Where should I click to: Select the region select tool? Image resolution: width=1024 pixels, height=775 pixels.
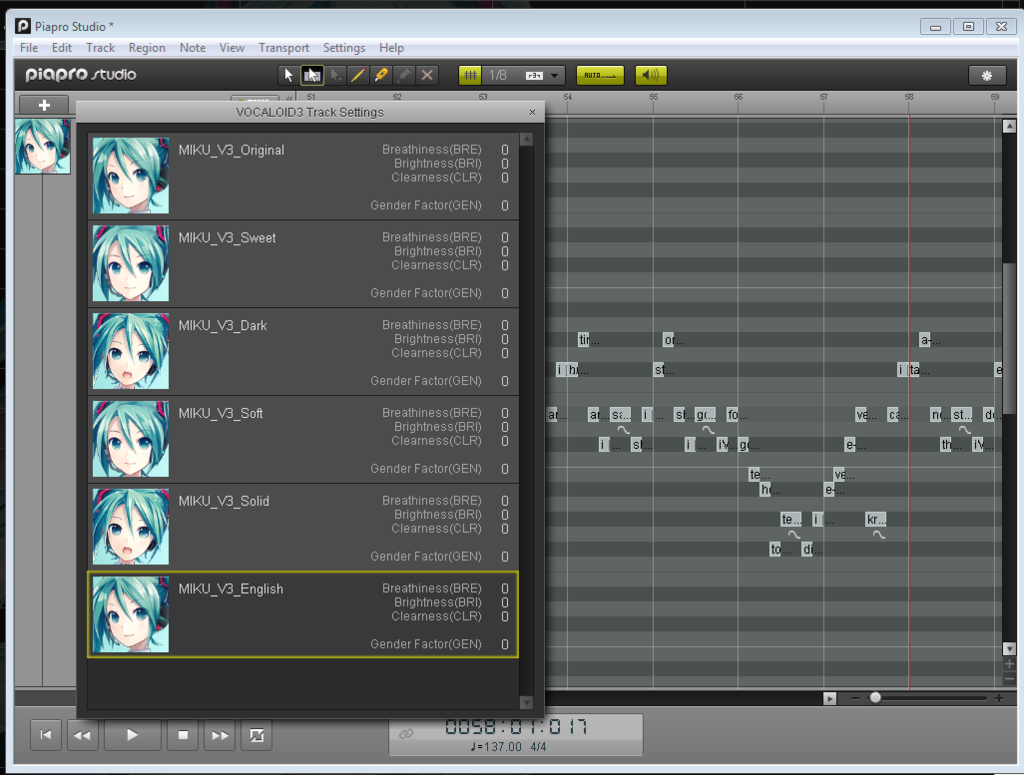point(312,75)
